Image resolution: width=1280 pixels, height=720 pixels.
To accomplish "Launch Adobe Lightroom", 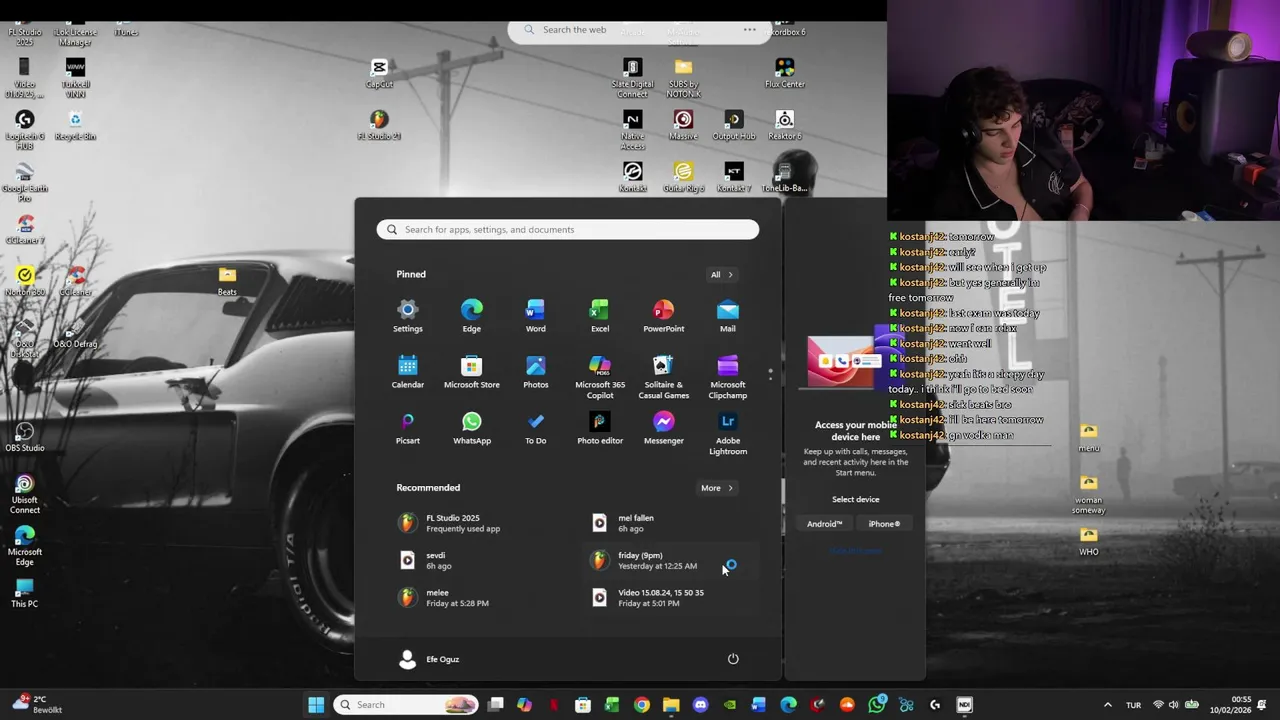I will click(728, 433).
